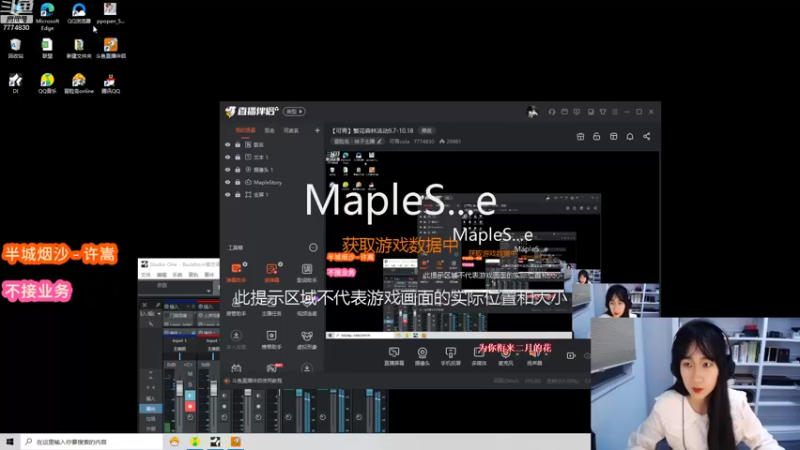Viewport: 800px width, 450px height.
Task: Add a 手机投屏 source
Action: 451,356
